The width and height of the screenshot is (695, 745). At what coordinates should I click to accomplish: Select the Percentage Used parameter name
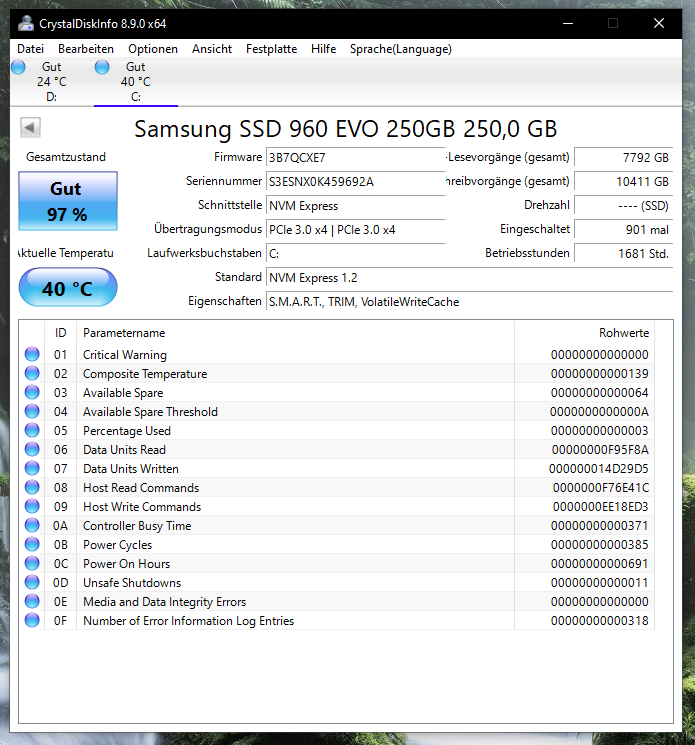(x=127, y=431)
